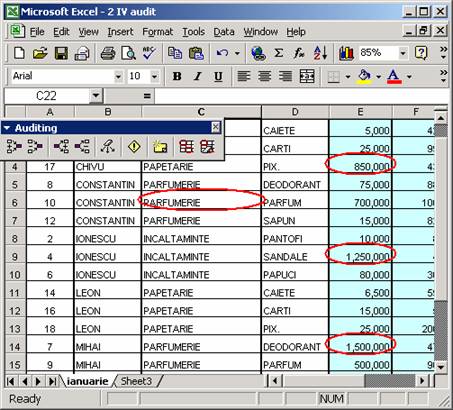Viewport: 453px width, 410px height.
Task: Click the Trace Dependents auditing icon
Action: click(62, 146)
